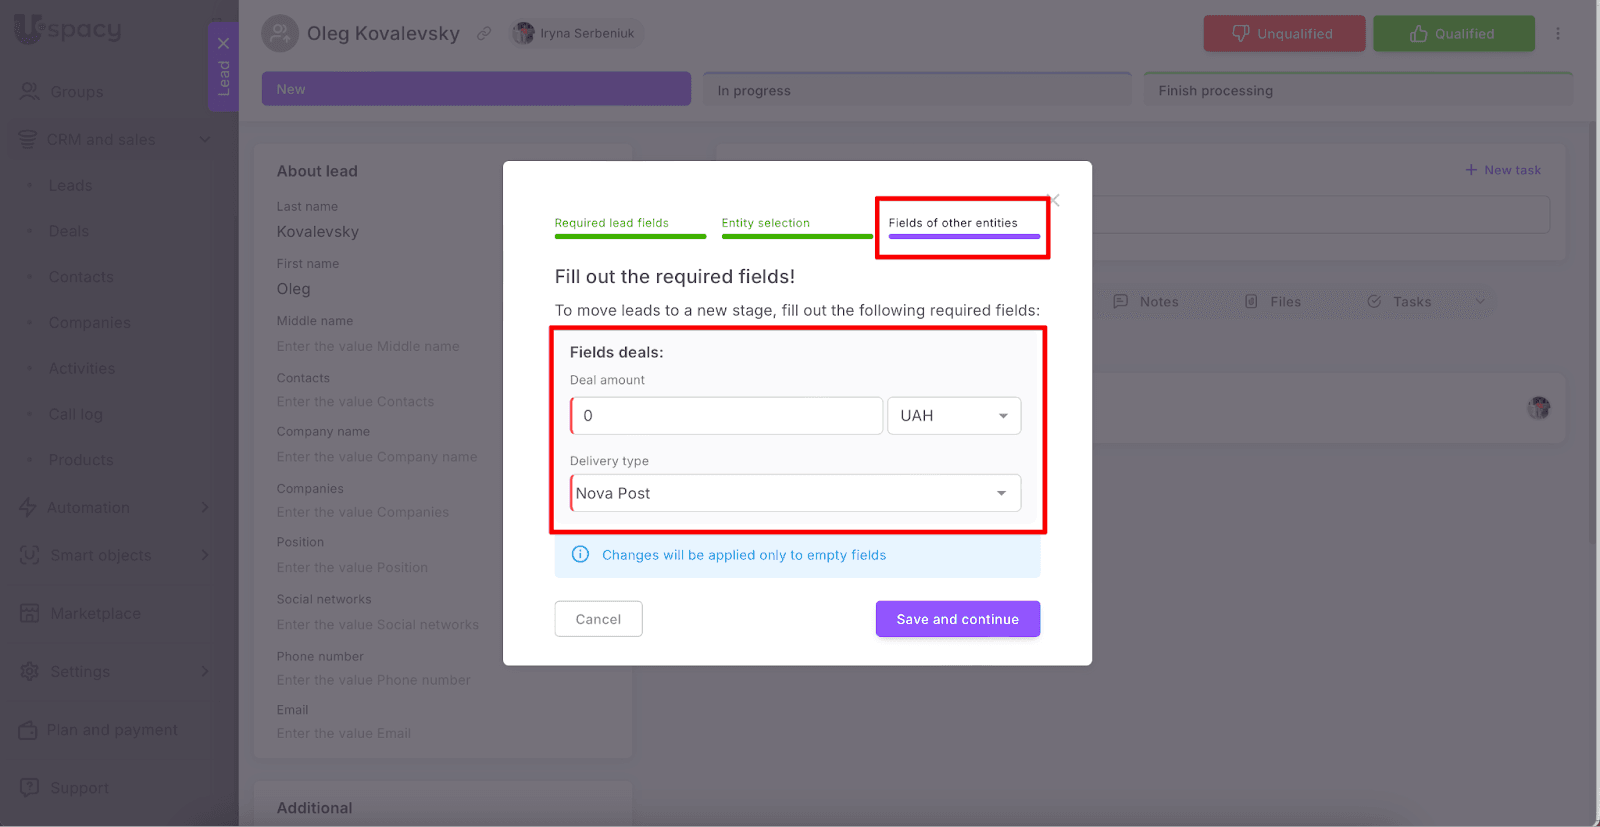The width and height of the screenshot is (1600, 827).
Task: Expand the CRM and sales menu
Action: tap(205, 139)
